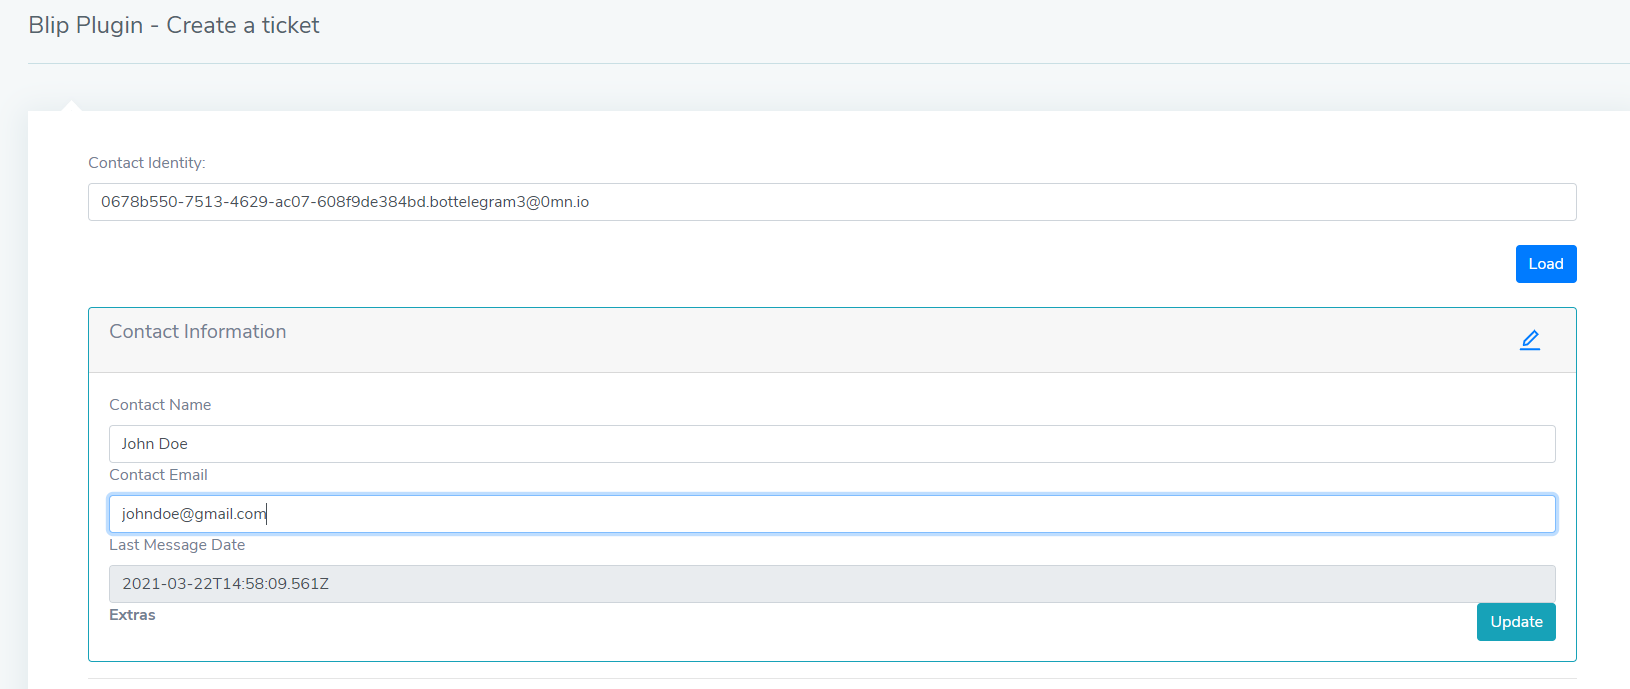Click the disabled Last Message Date field
Viewport: 1630px width, 689px height.
(x=832, y=584)
